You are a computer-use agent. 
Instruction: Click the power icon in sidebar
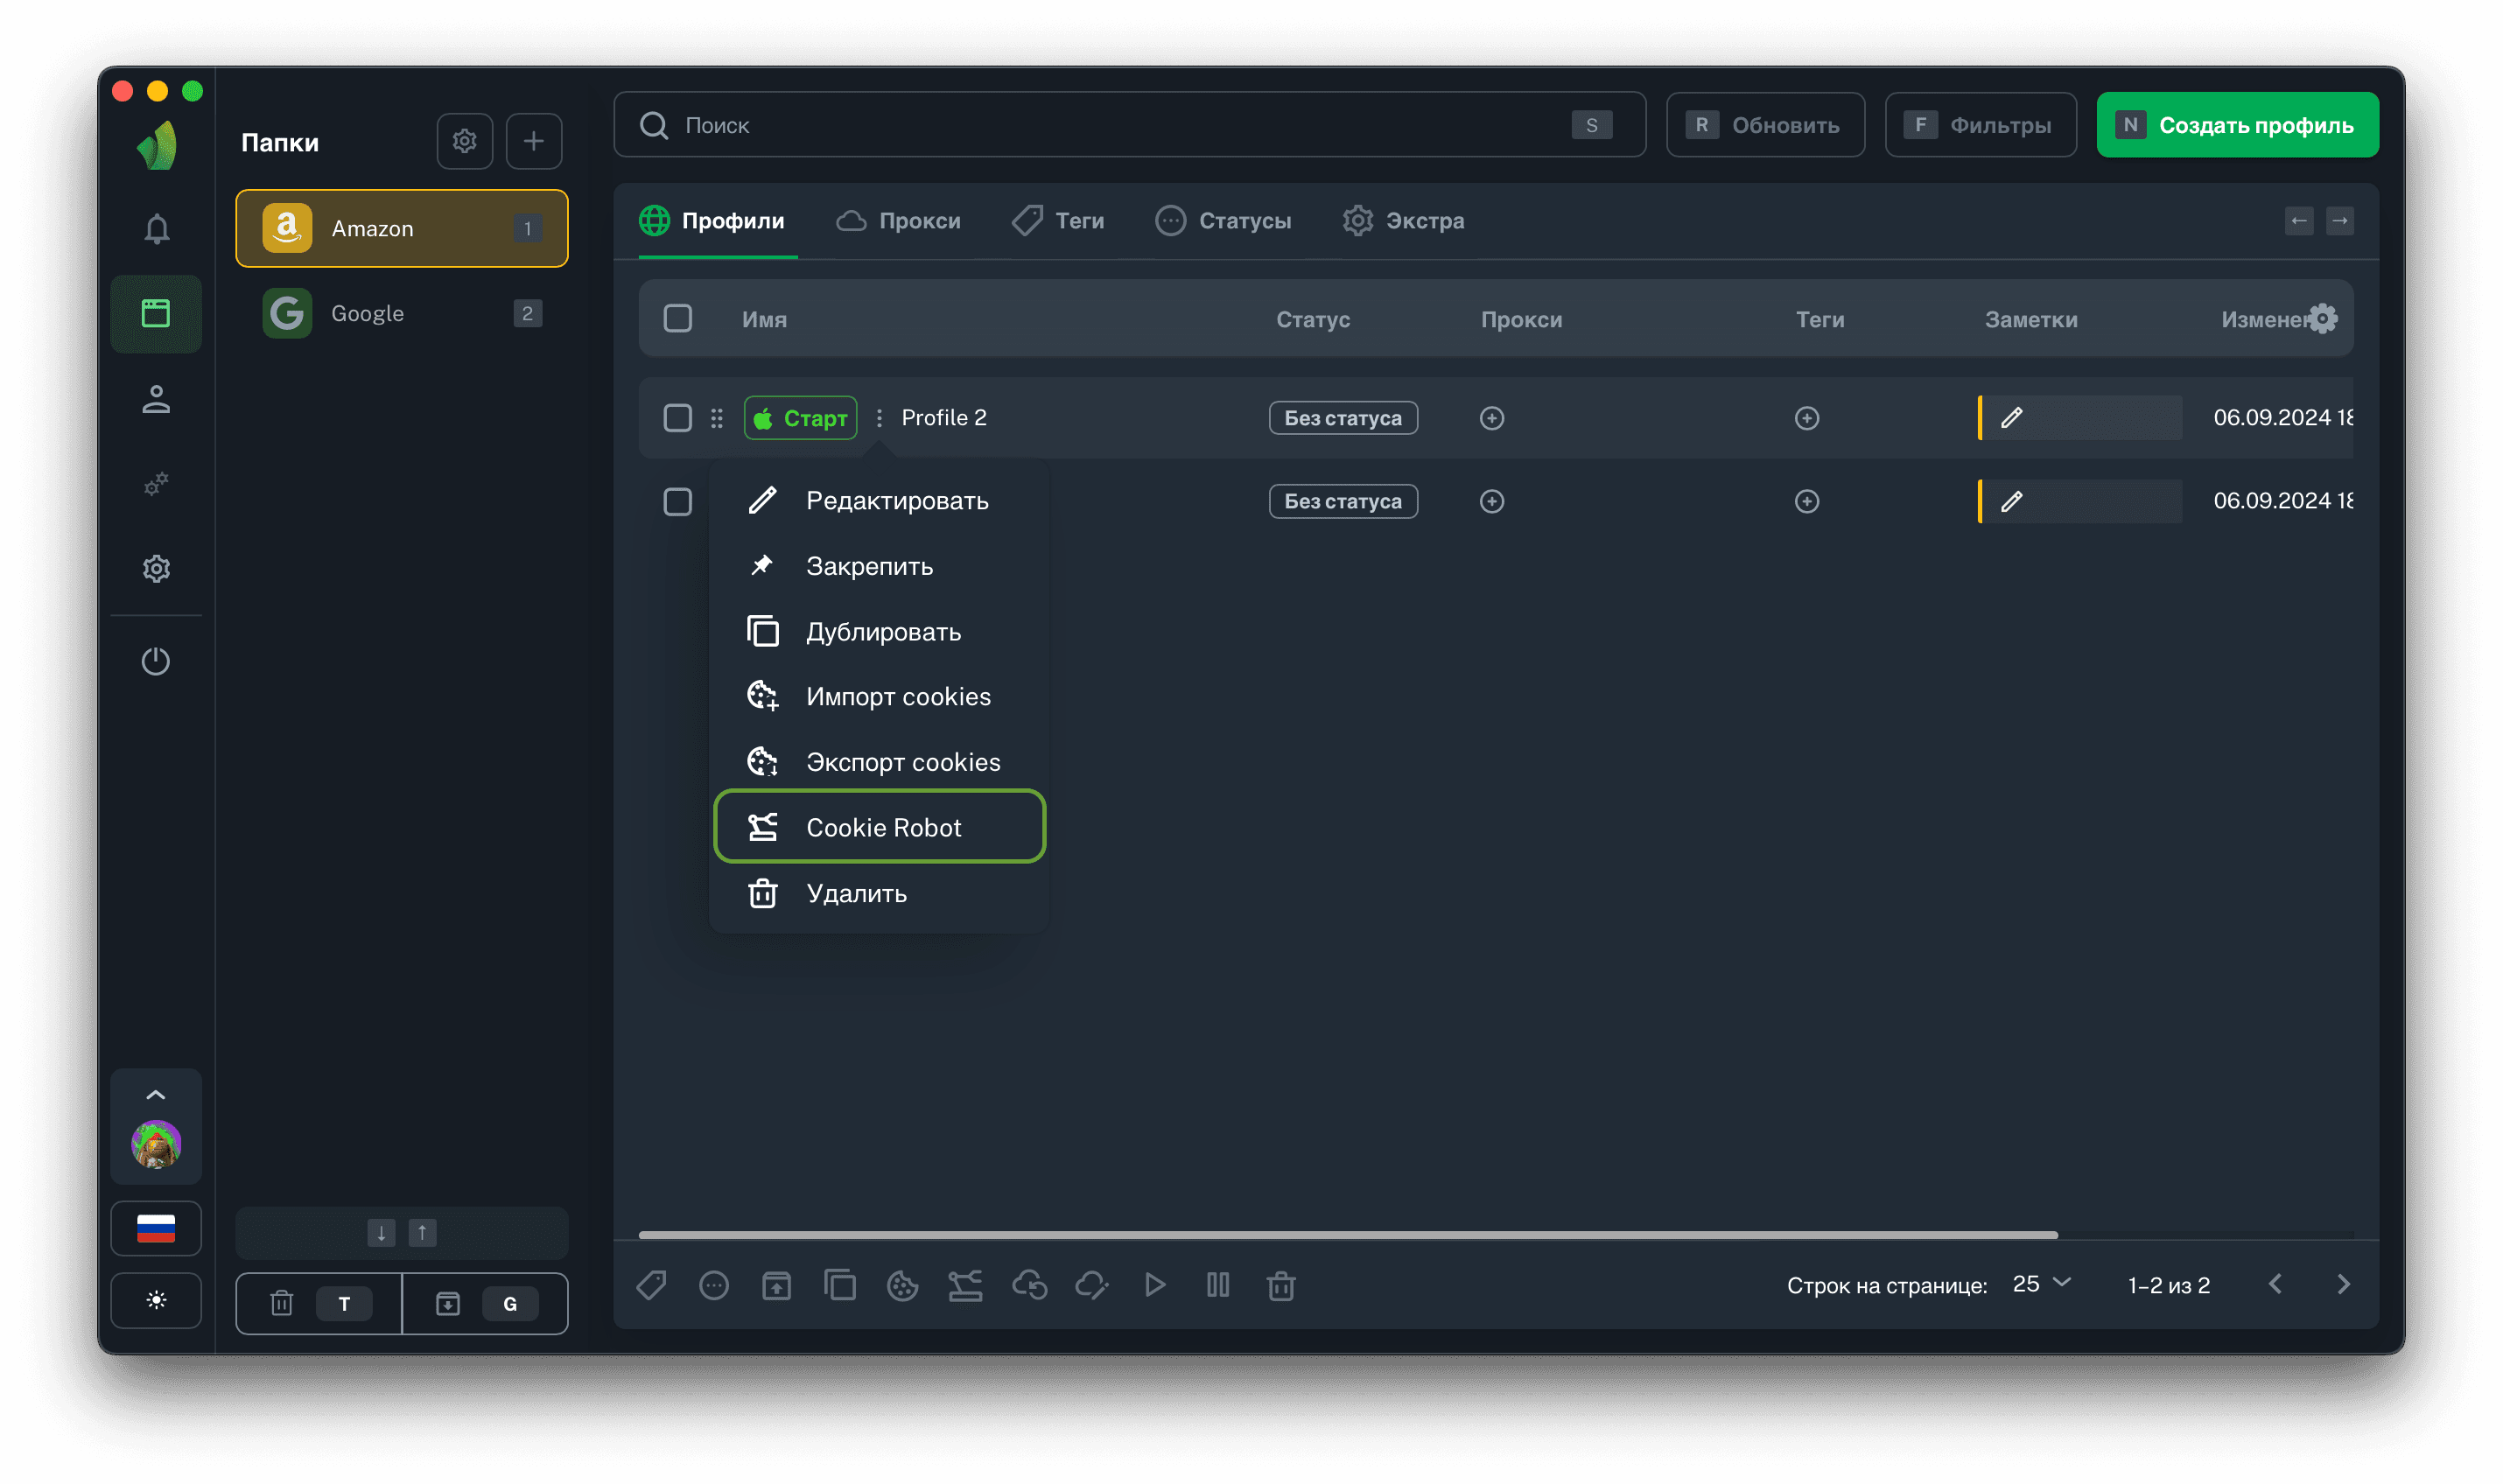click(x=156, y=661)
